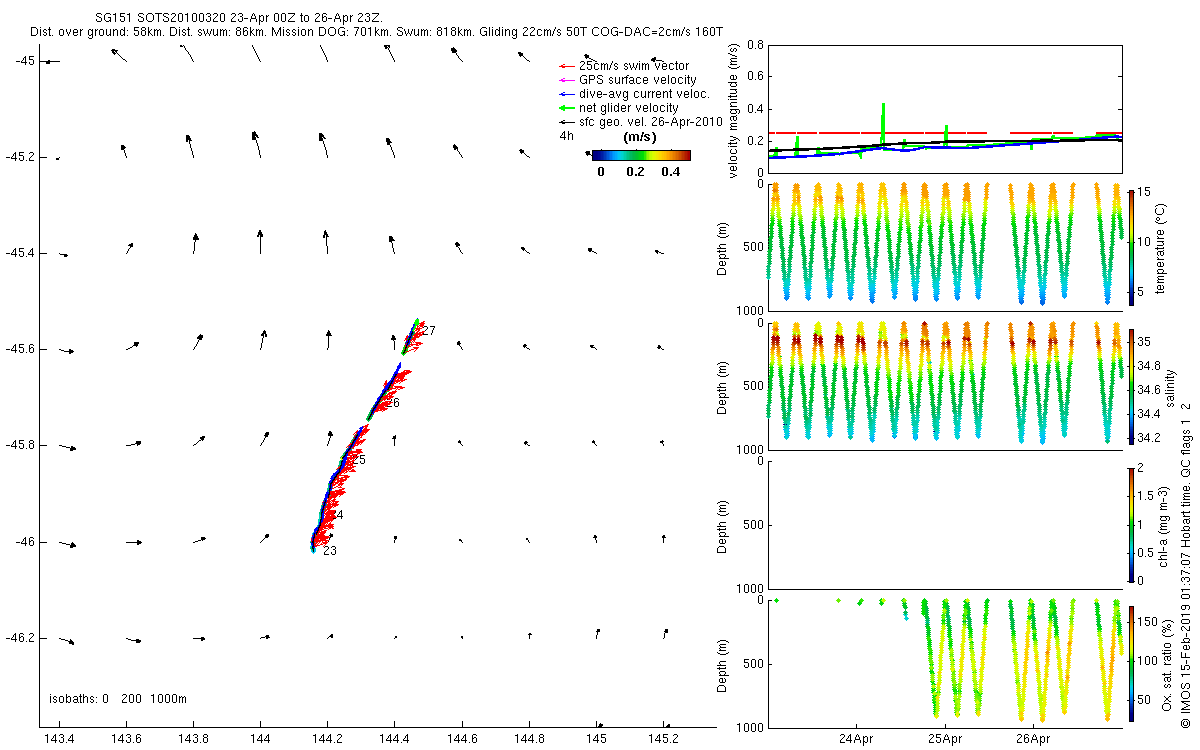Click map latitude tick '-45.6'
This screenshot has width=1200, height=750.
click(x=19, y=350)
